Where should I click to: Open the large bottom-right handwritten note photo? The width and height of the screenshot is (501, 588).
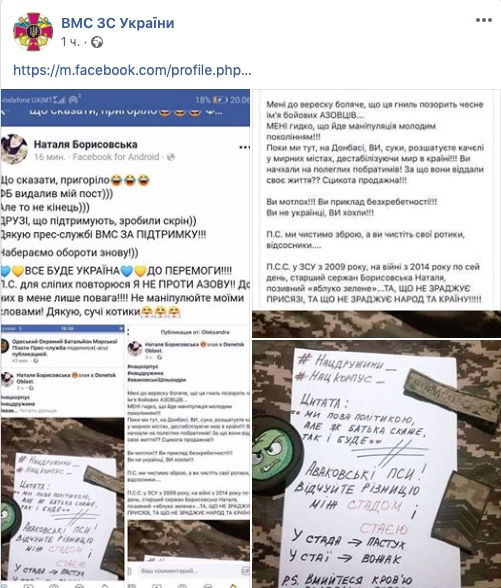coord(376,464)
